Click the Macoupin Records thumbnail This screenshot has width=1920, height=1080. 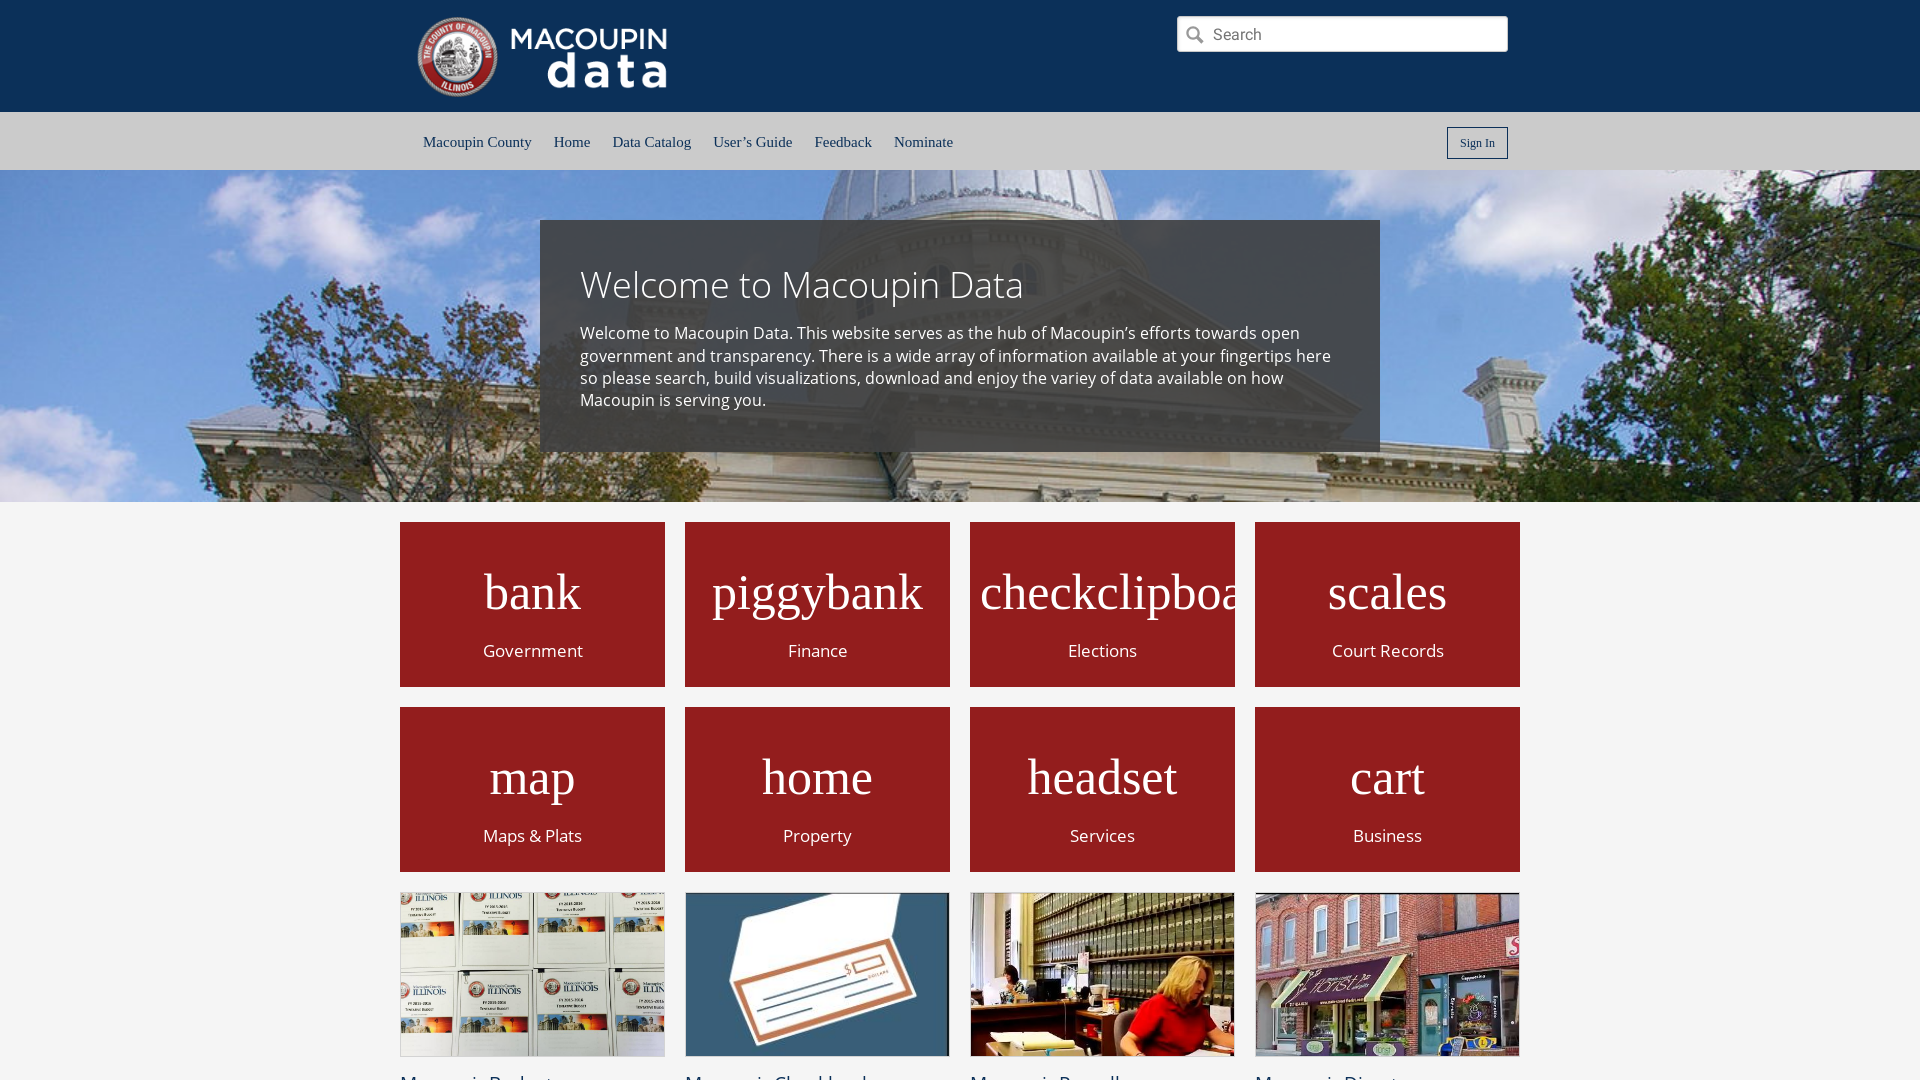1102,973
